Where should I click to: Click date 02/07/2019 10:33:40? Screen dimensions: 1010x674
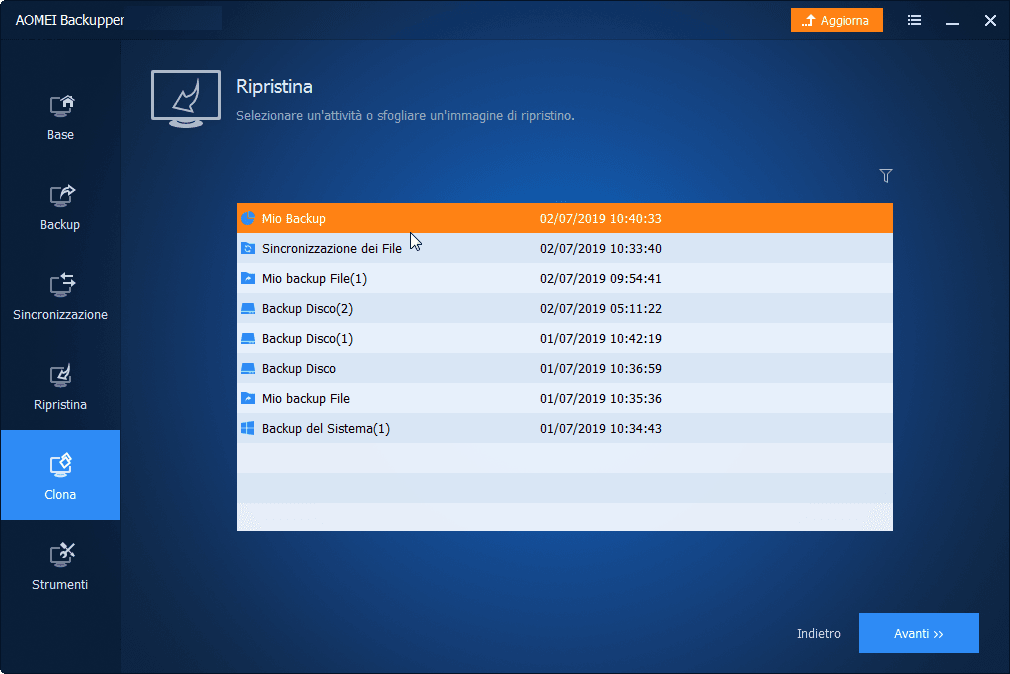tap(601, 249)
